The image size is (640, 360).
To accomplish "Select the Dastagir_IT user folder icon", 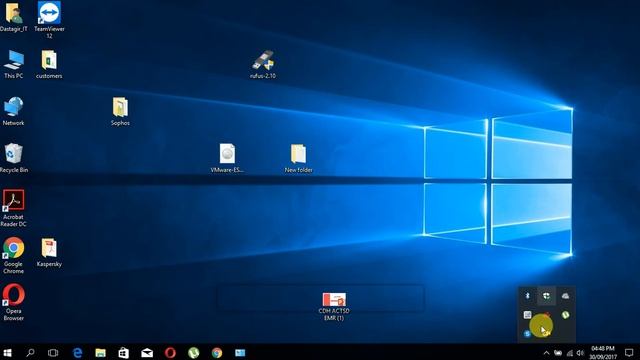I will [13, 17].
